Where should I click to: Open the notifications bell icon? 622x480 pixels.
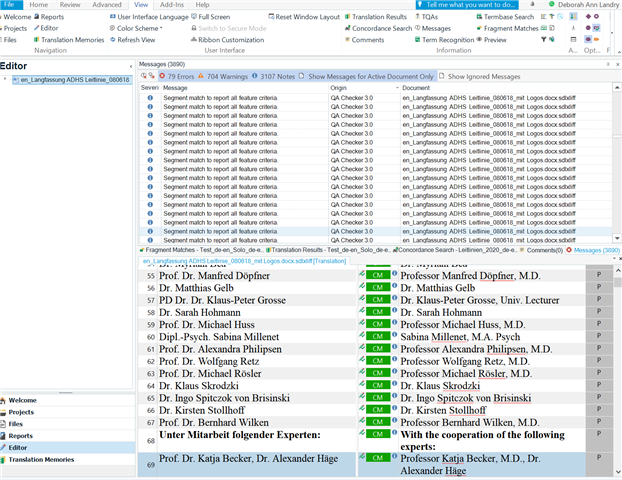(532, 4)
